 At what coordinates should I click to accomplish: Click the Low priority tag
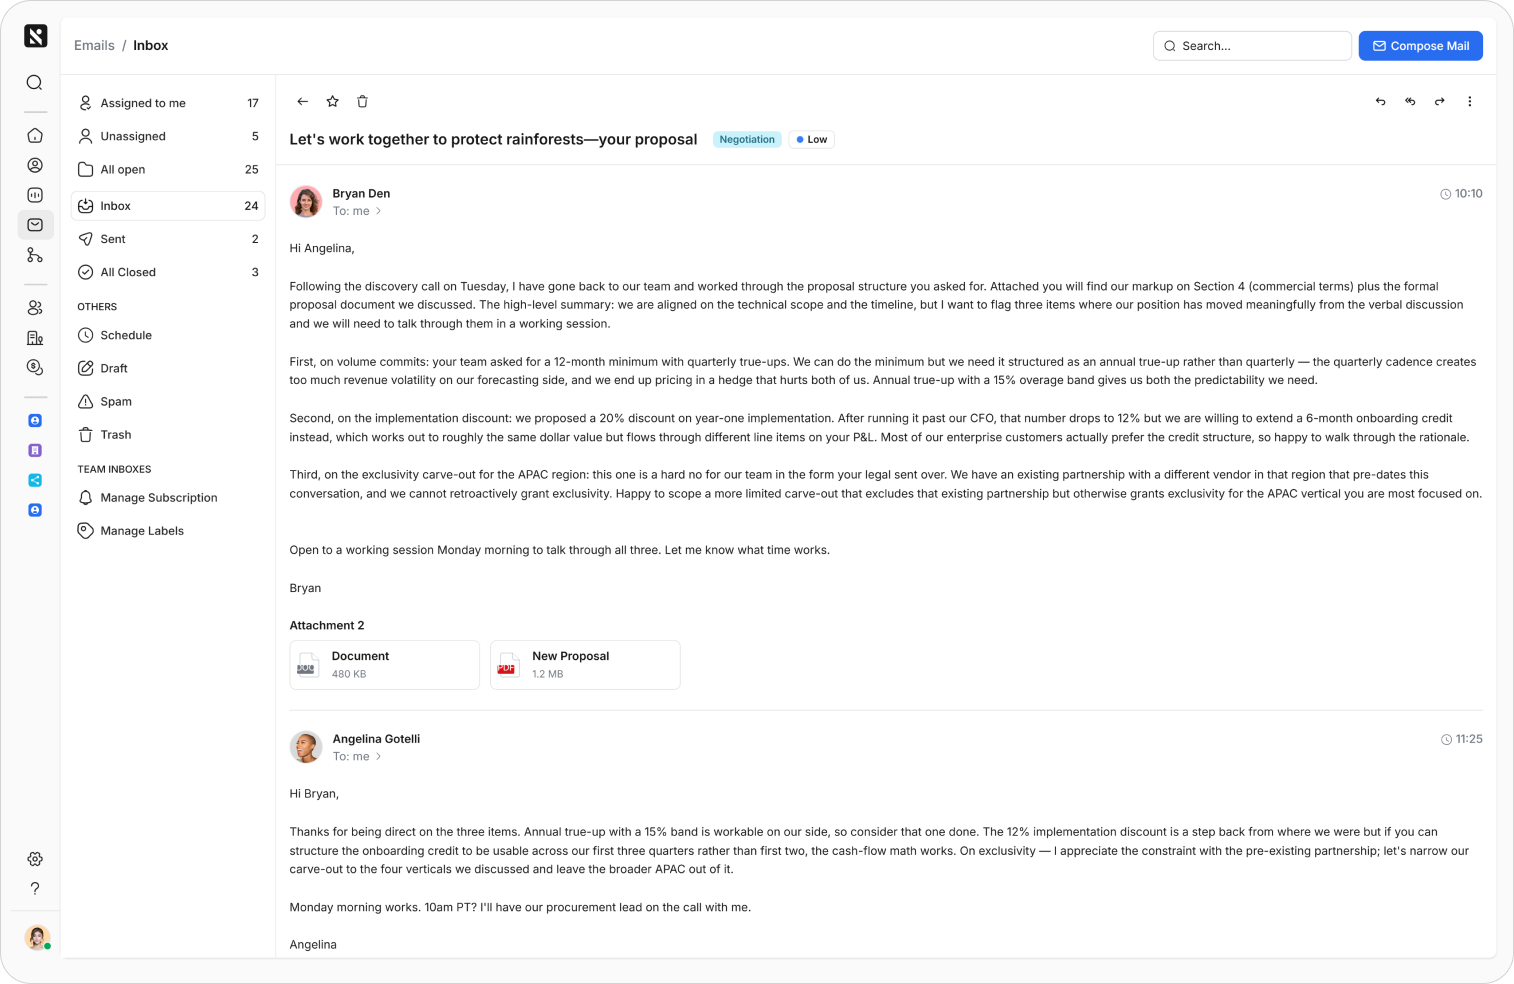[x=812, y=140]
